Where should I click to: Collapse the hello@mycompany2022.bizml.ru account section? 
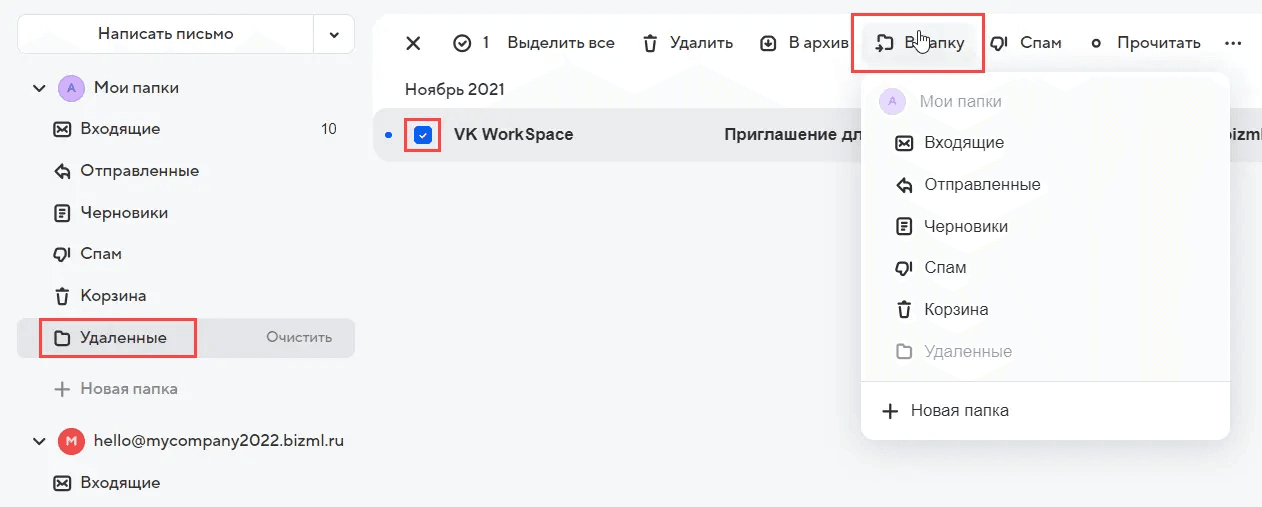coord(39,441)
